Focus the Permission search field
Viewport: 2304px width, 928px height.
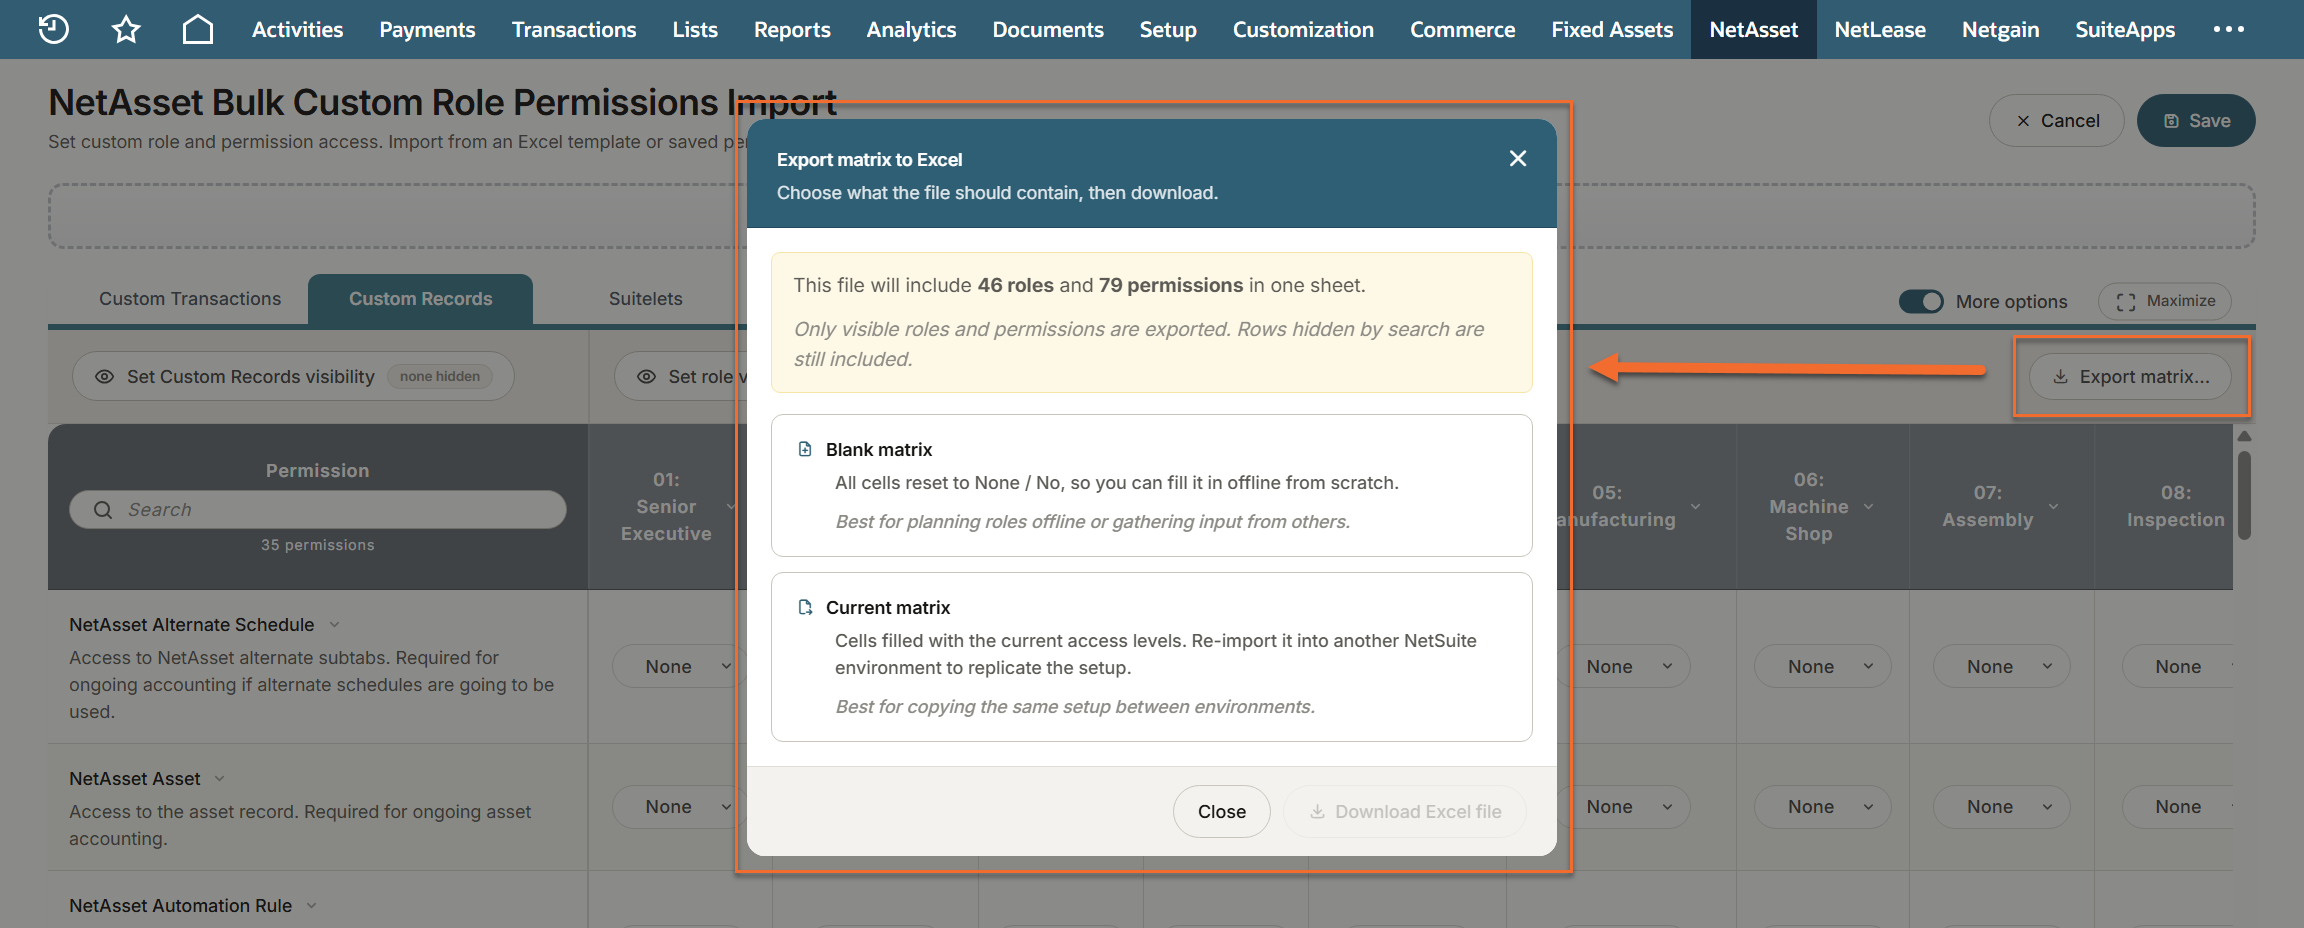318,510
